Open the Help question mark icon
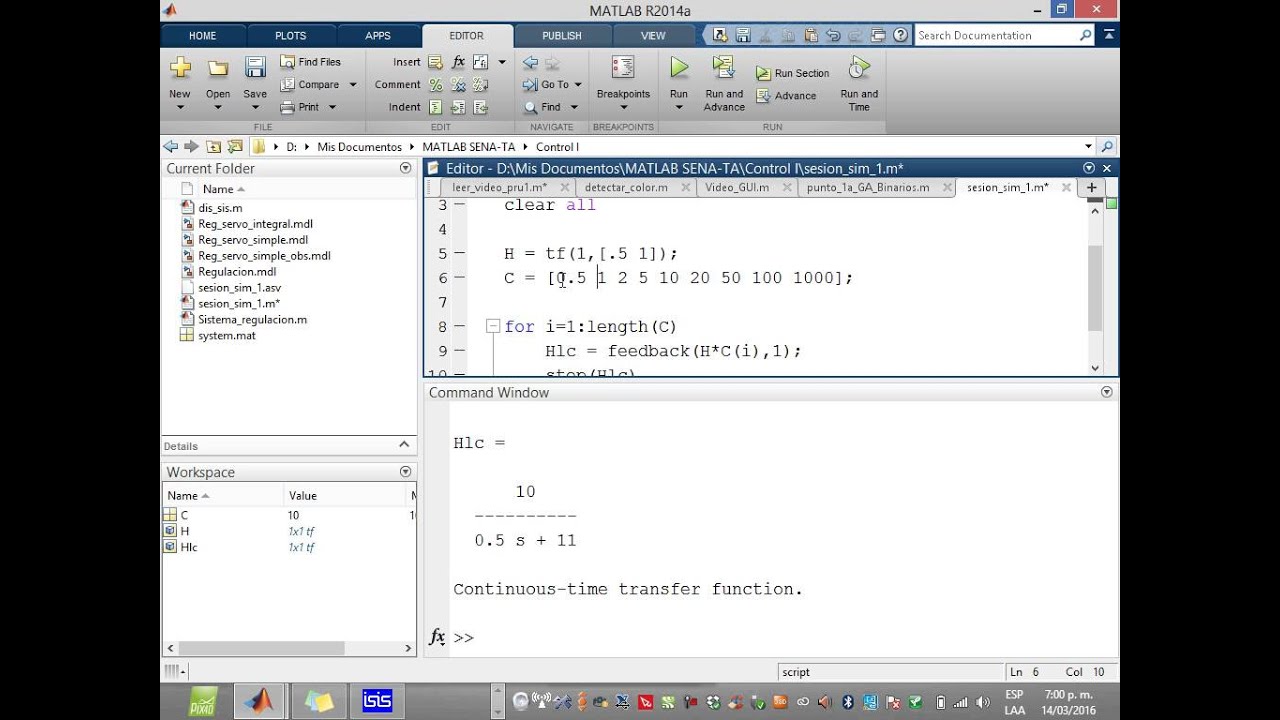The height and width of the screenshot is (720, 1280). (901, 35)
